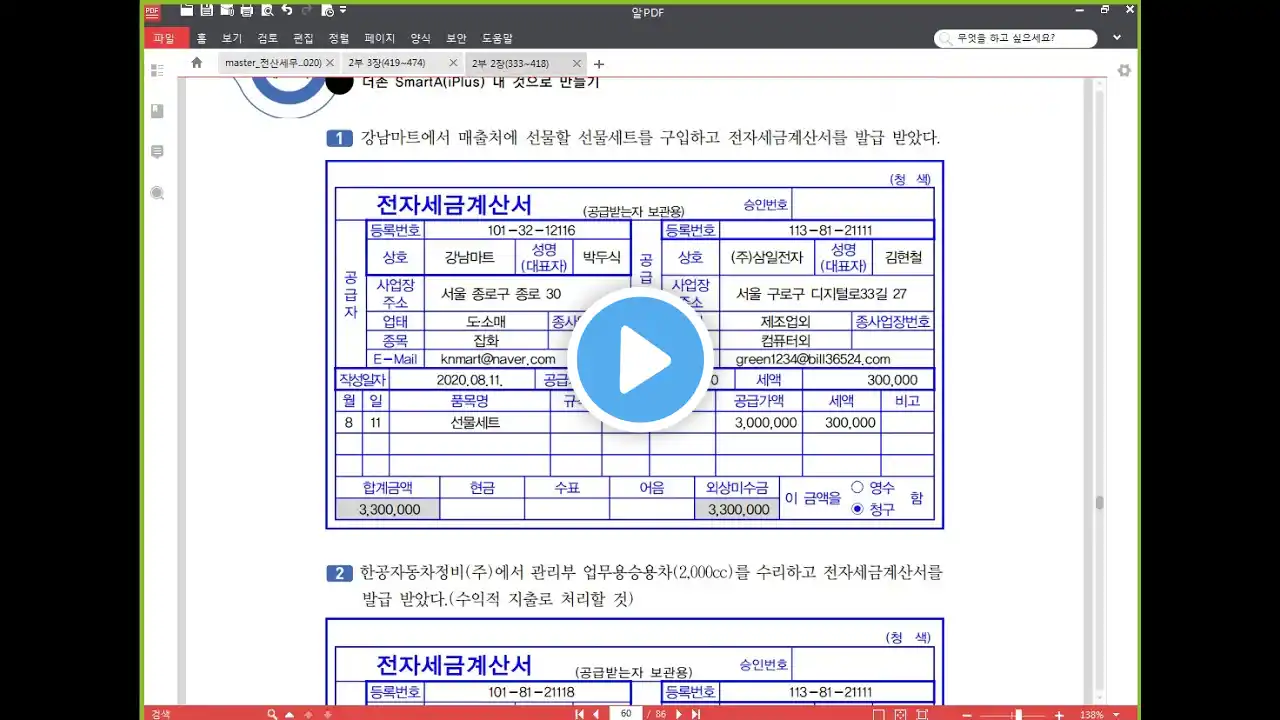The width and height of the screenshot is (1280, 720).
Task: Open the quick access toolbar customize arrow
Action: [x=343, y=10]
